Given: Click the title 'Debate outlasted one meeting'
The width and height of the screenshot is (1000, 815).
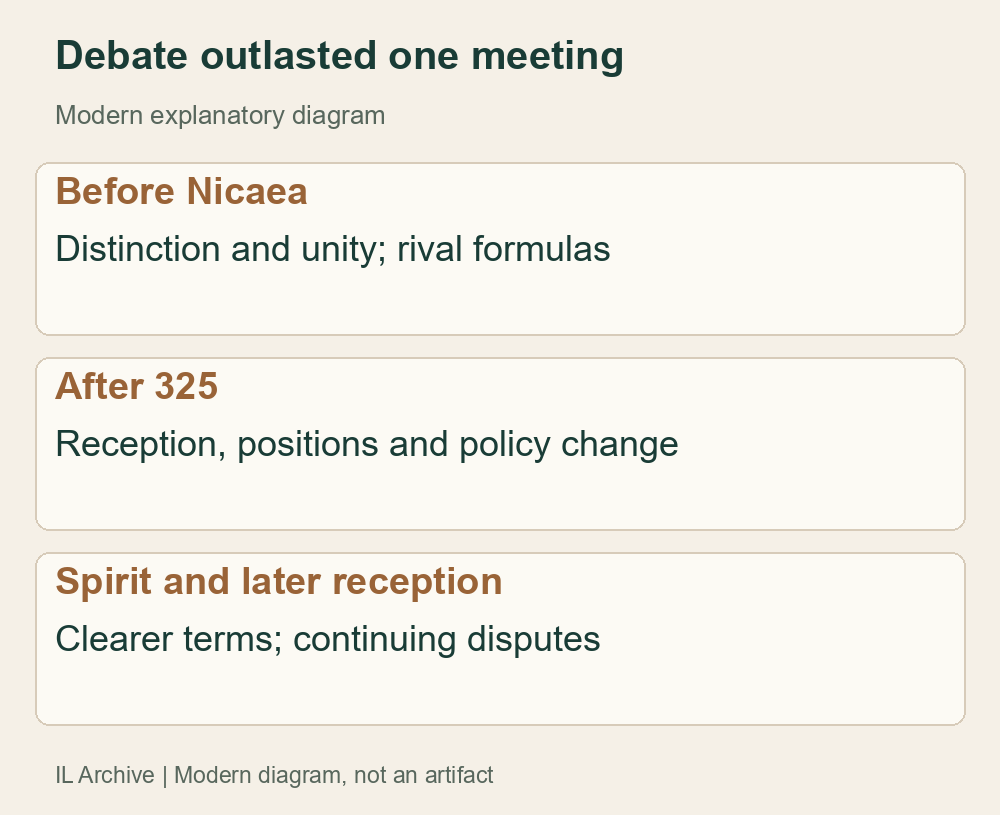Looking at the screenshot, I should [x=339, y=56].
